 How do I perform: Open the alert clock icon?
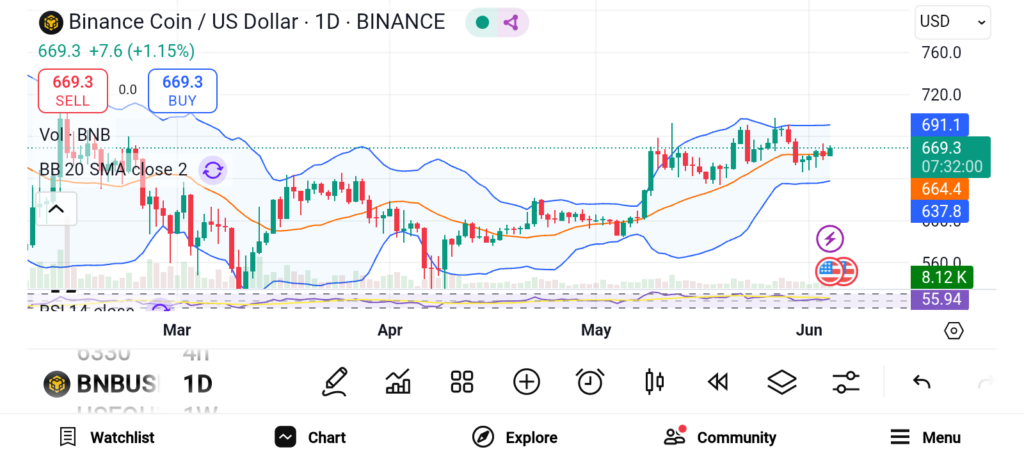[x=590, y=382]
